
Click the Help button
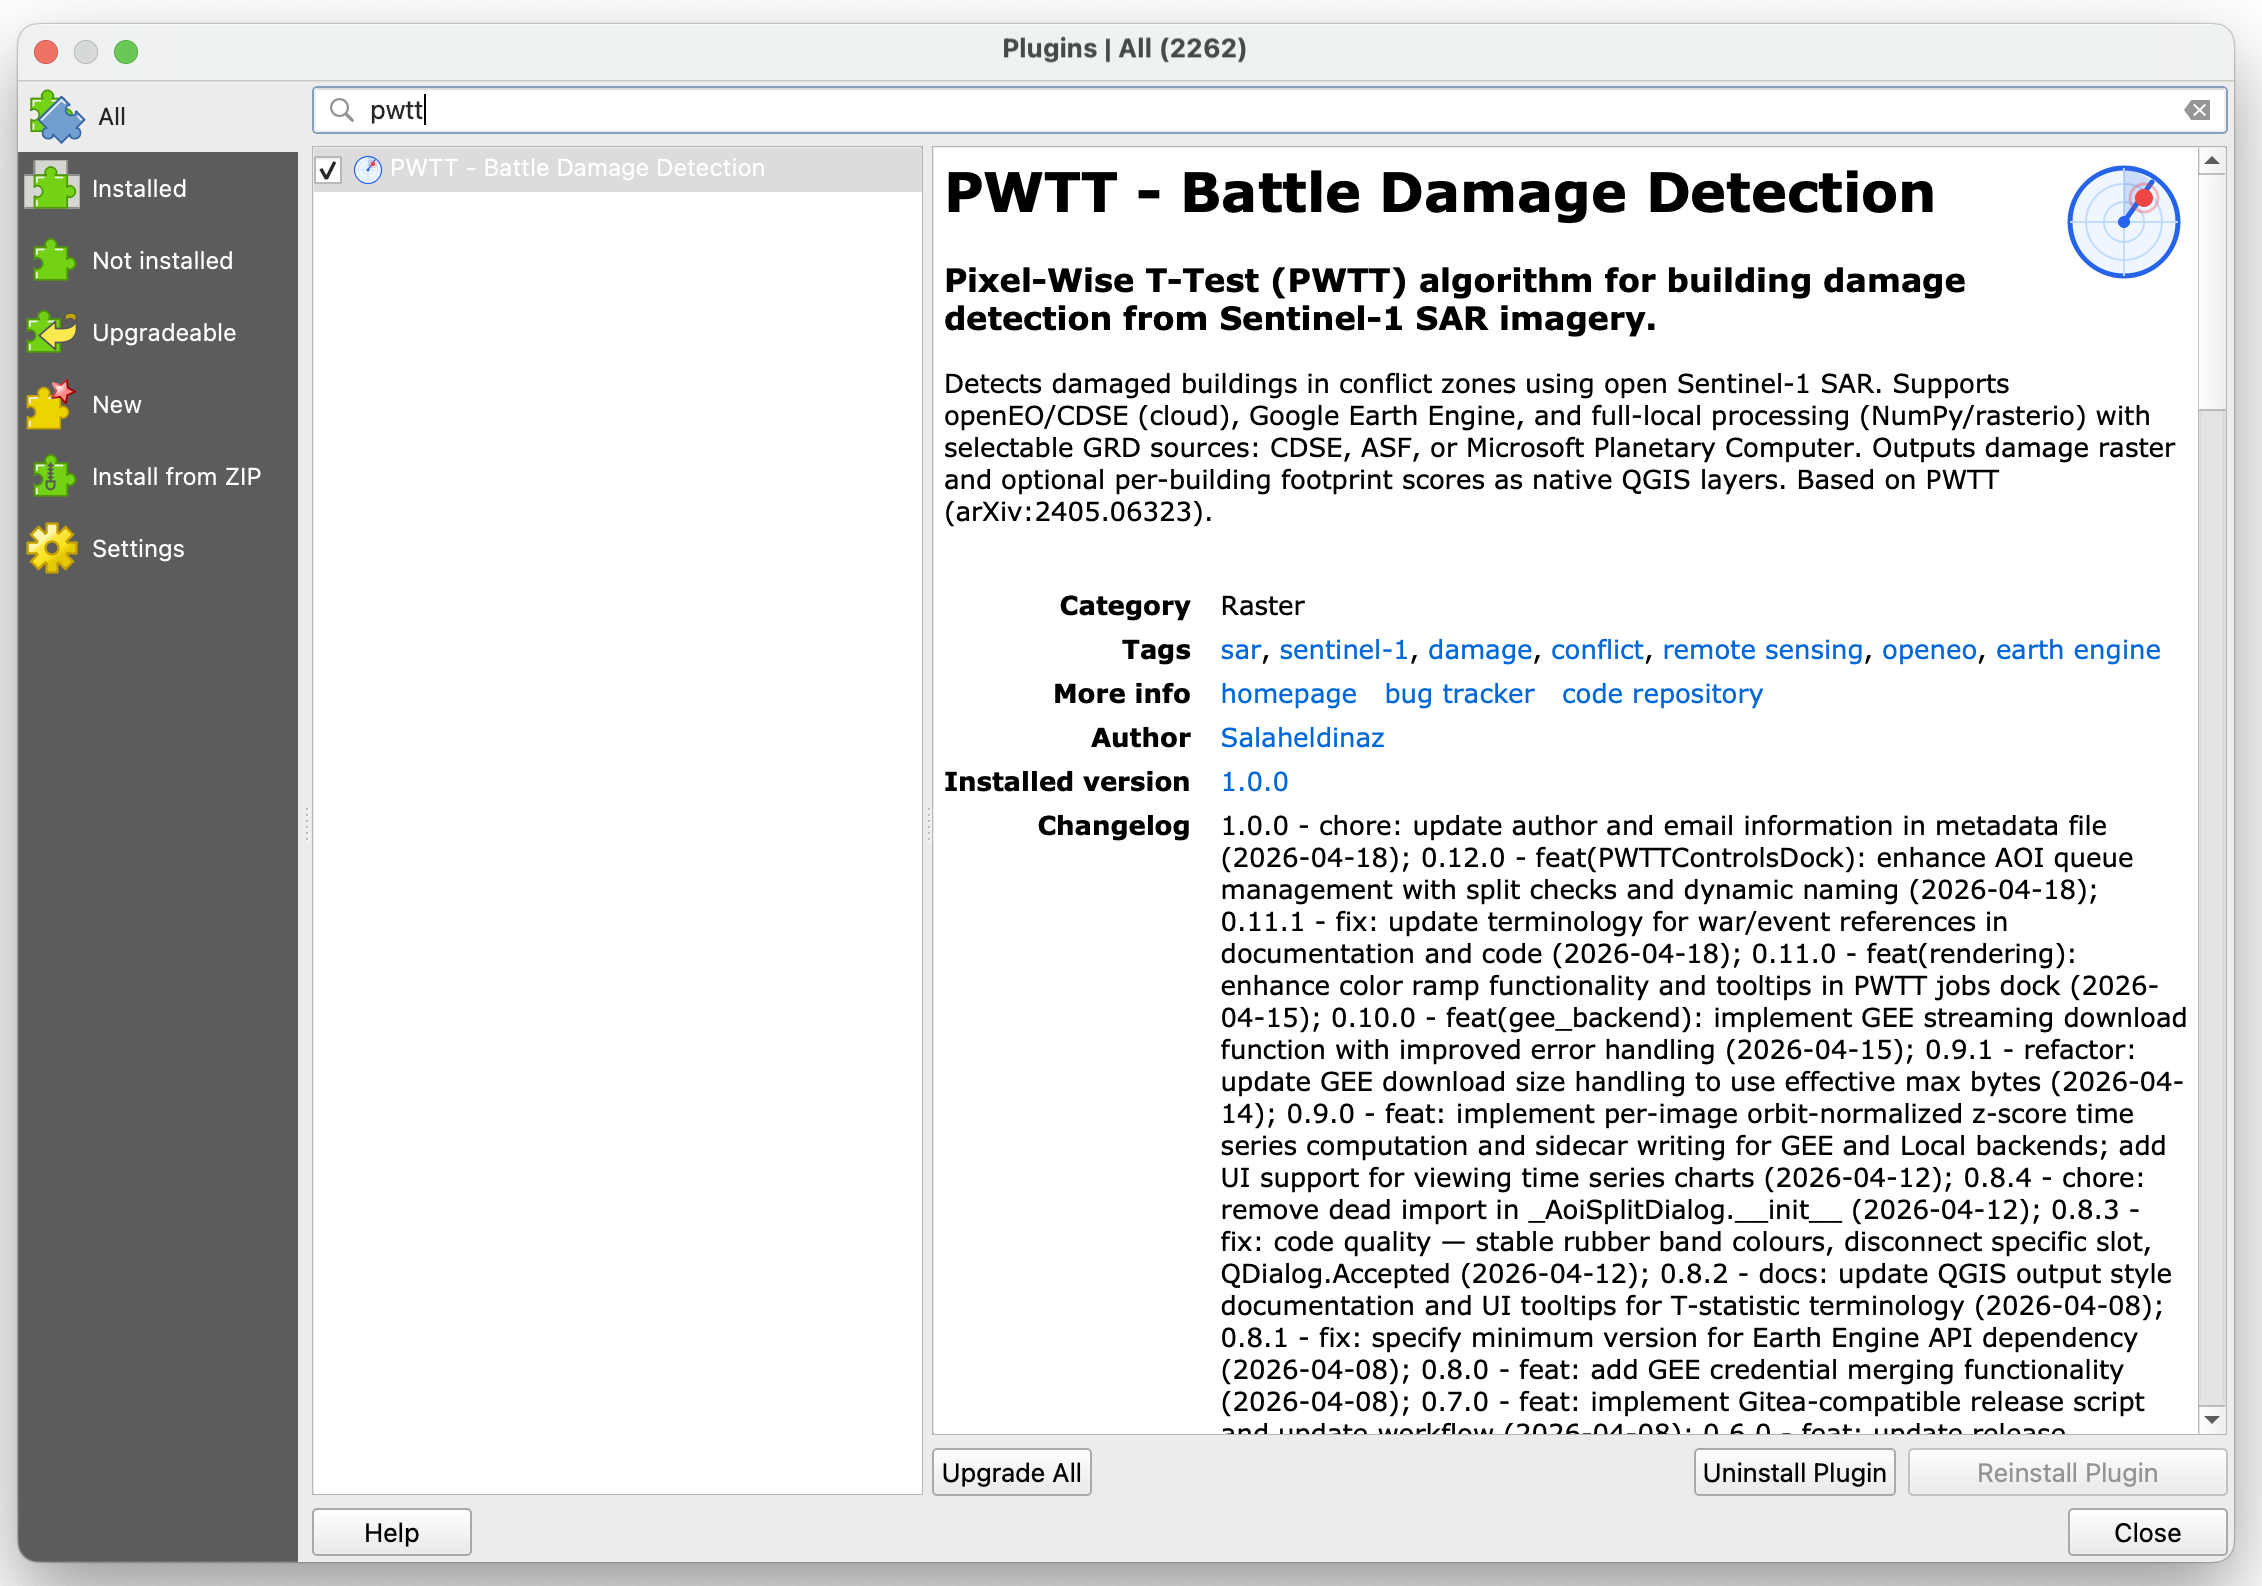pyautogui.click(x=392, y=1532)
